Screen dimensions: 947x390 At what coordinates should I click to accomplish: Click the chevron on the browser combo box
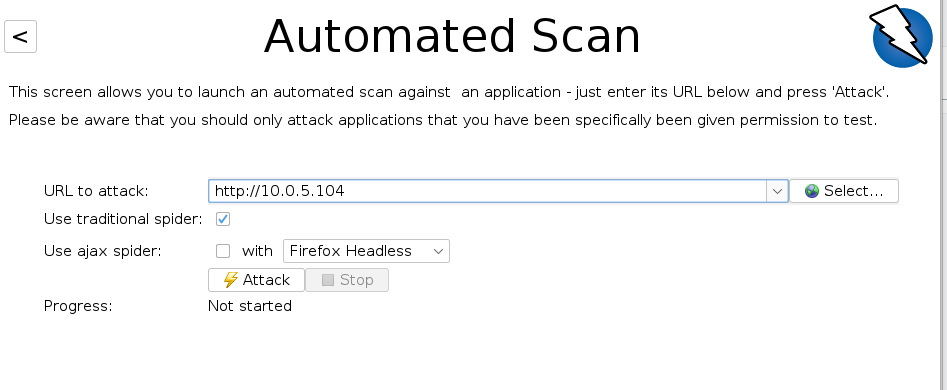pyautogui.click(x=438, y=252)
